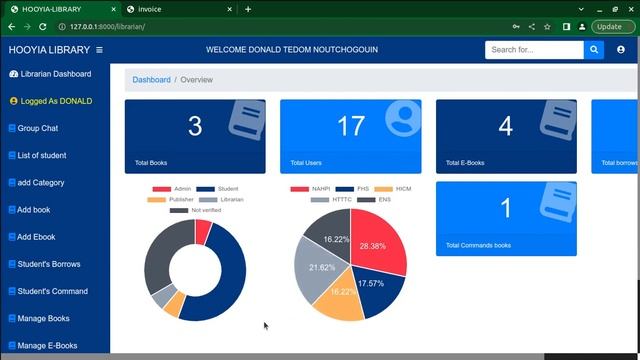Reload the page with browser refresh icon
This screenshot has width=640, height=360.
pos(42,27)
